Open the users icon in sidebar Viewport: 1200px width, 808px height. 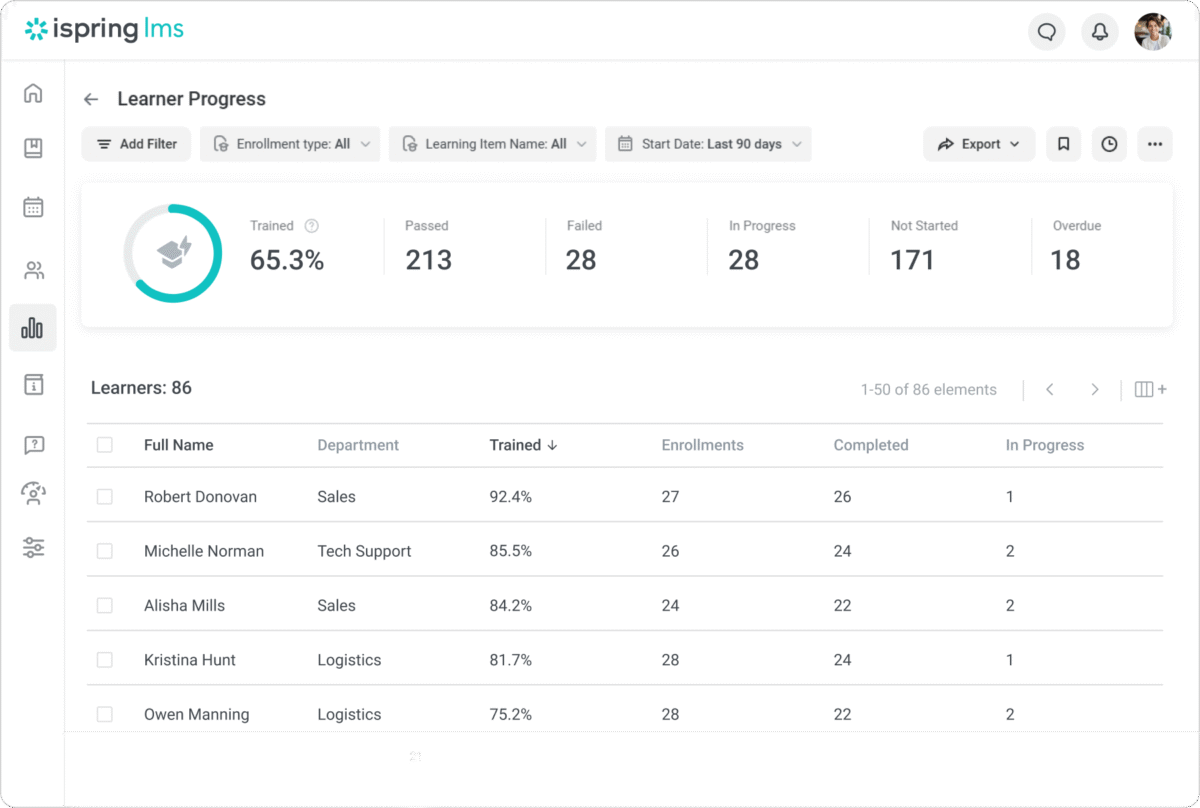[x=33, y=270]
